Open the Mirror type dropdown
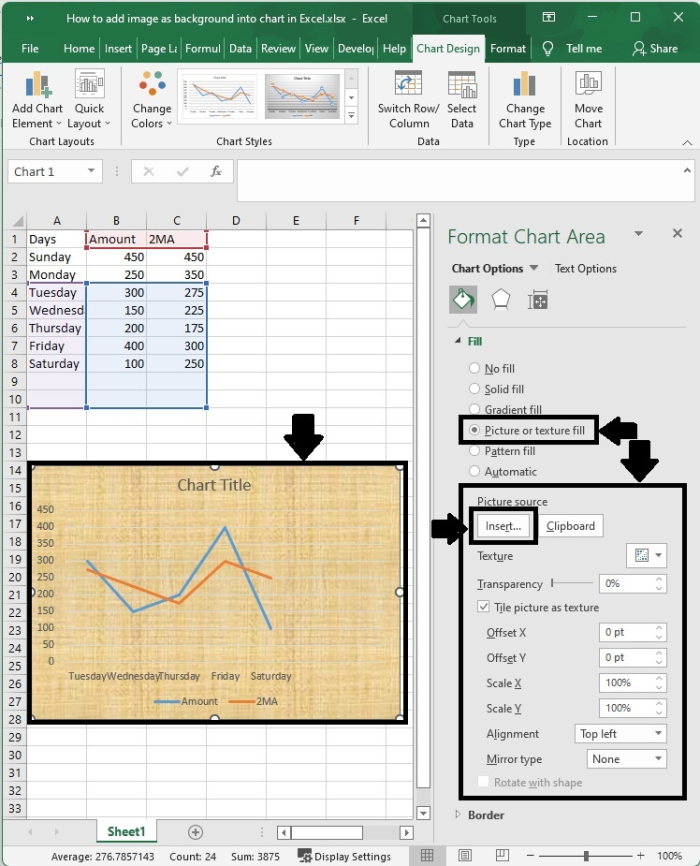 click(627, 759)
